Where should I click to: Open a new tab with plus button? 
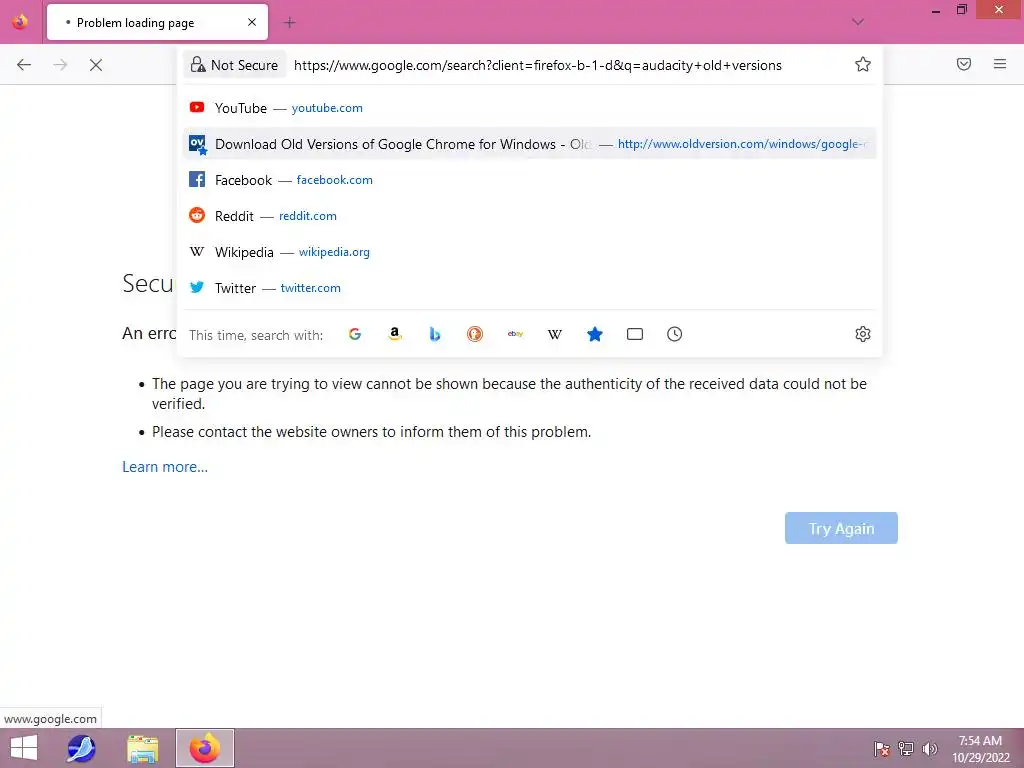289,22
